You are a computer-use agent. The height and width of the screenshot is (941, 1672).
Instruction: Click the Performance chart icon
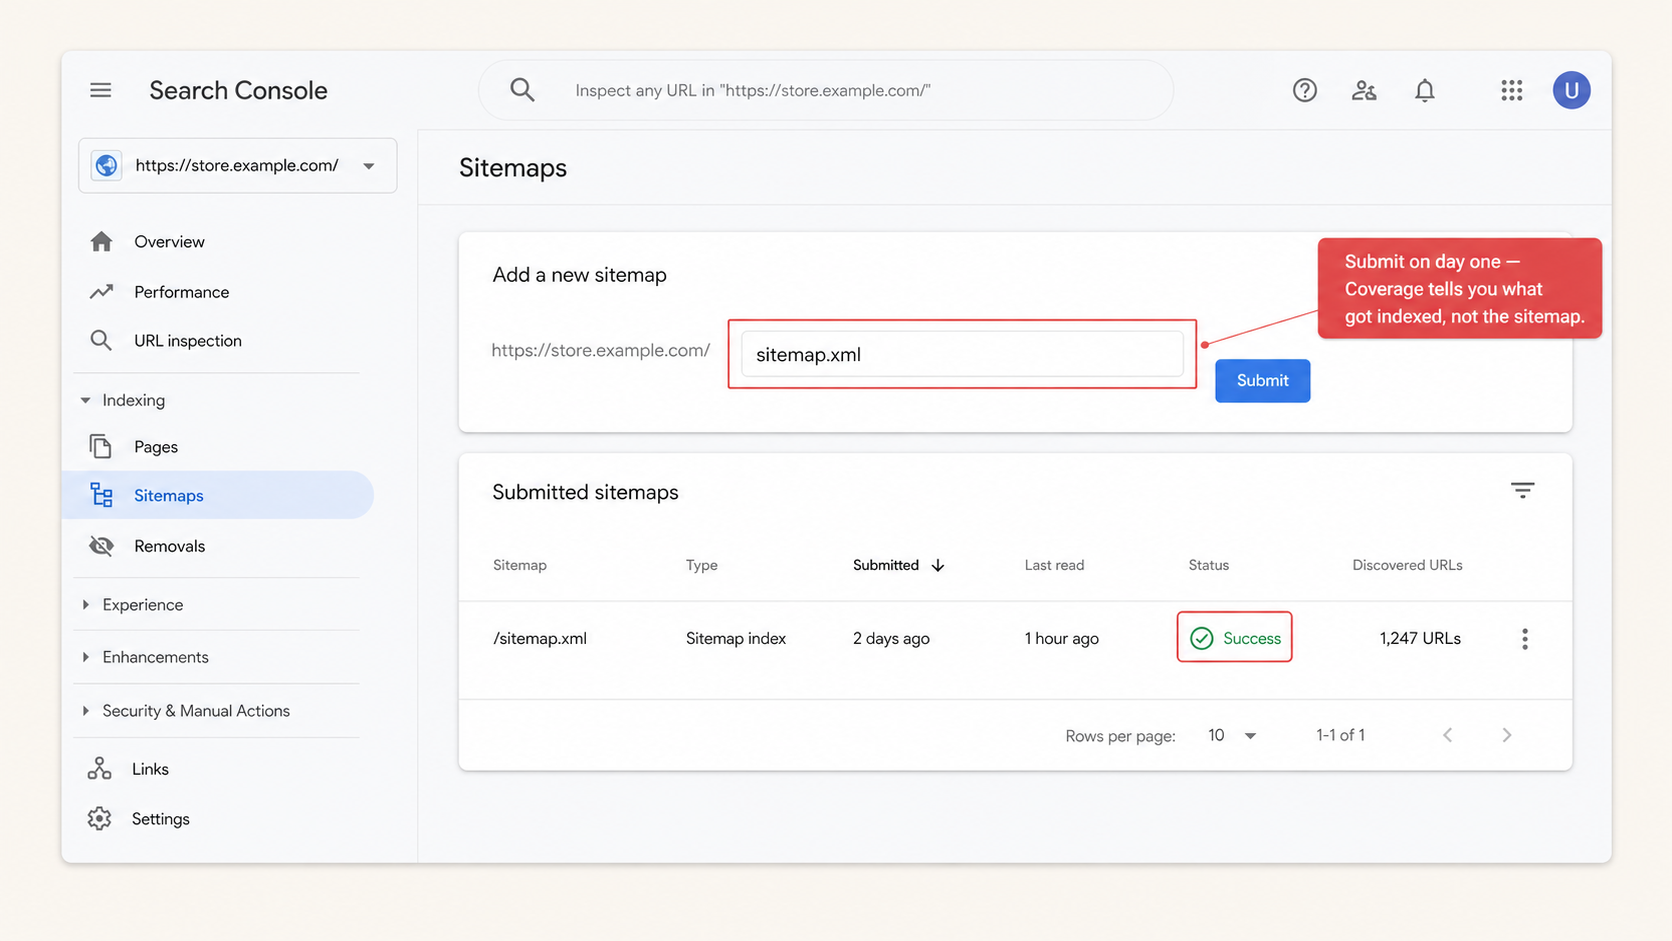101,291
